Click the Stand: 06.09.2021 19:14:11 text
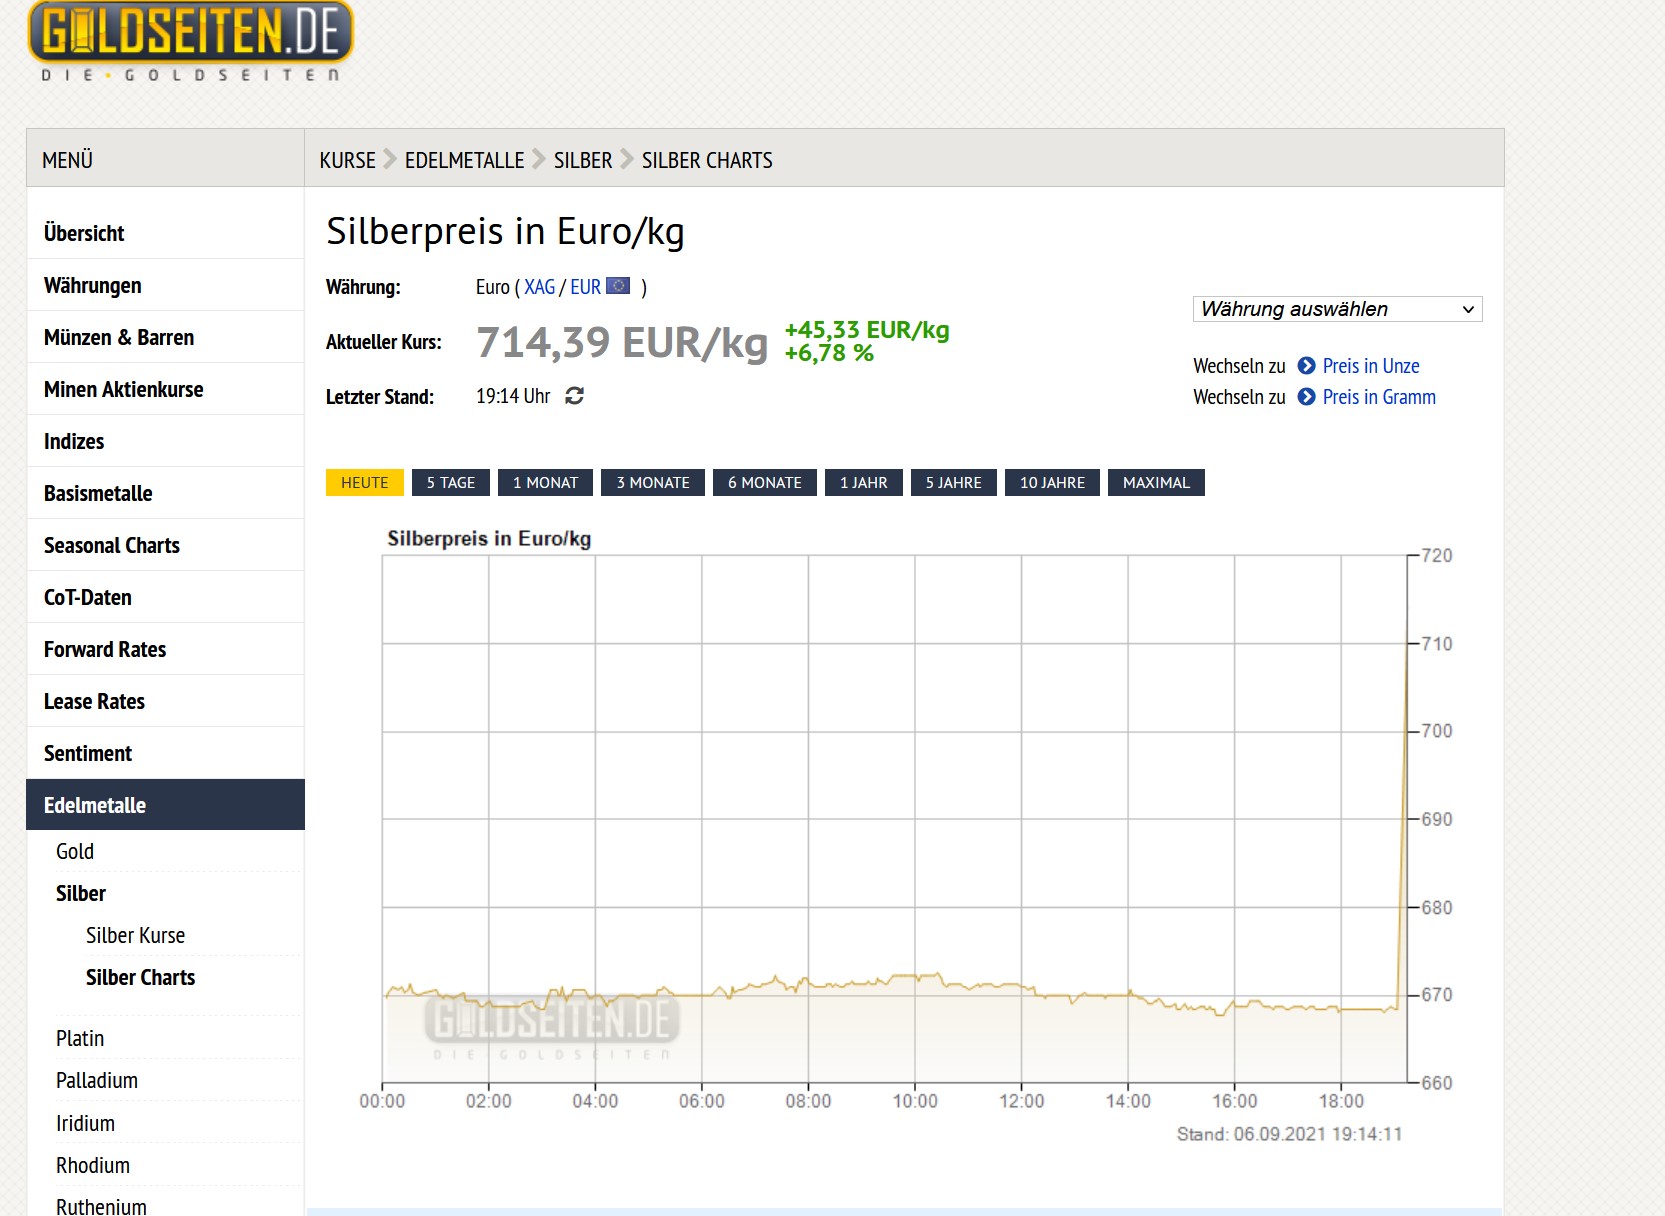Viewport: 1665px width, 1216px height. coord(1289,1134)
